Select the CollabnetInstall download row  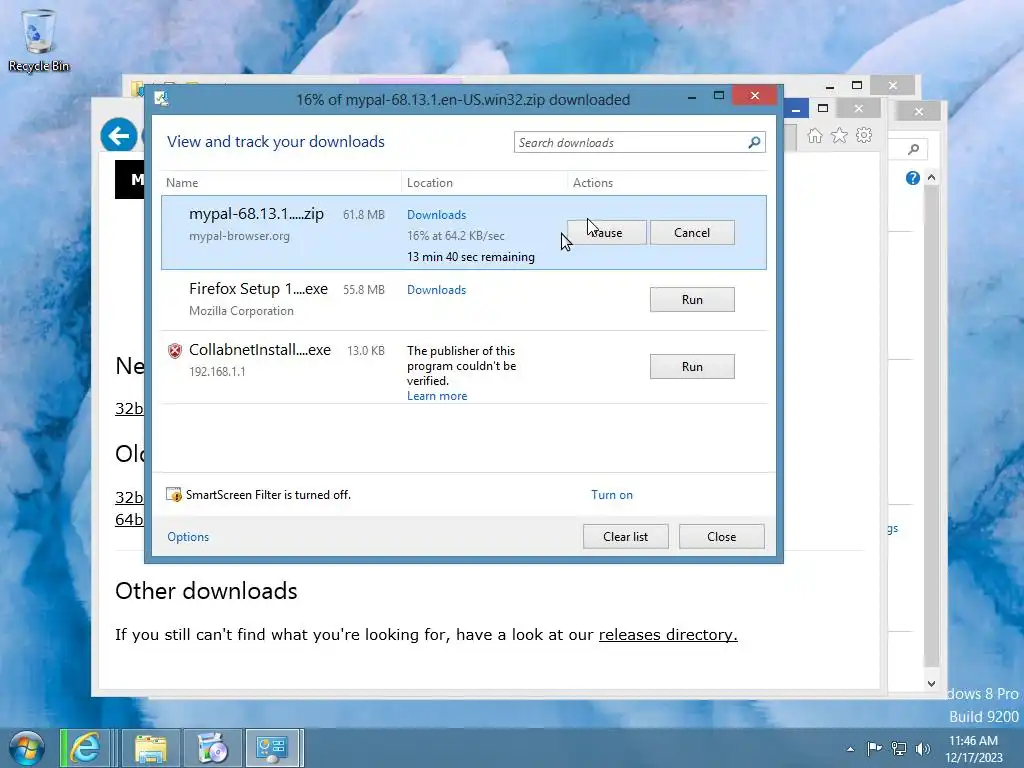[x=464, y=368]
